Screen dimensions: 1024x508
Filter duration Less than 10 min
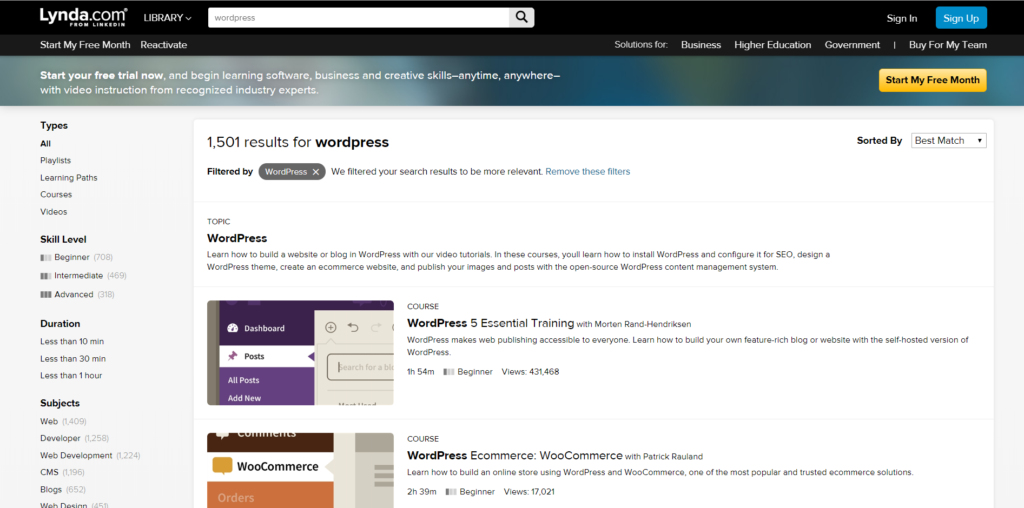click(72, 341)
